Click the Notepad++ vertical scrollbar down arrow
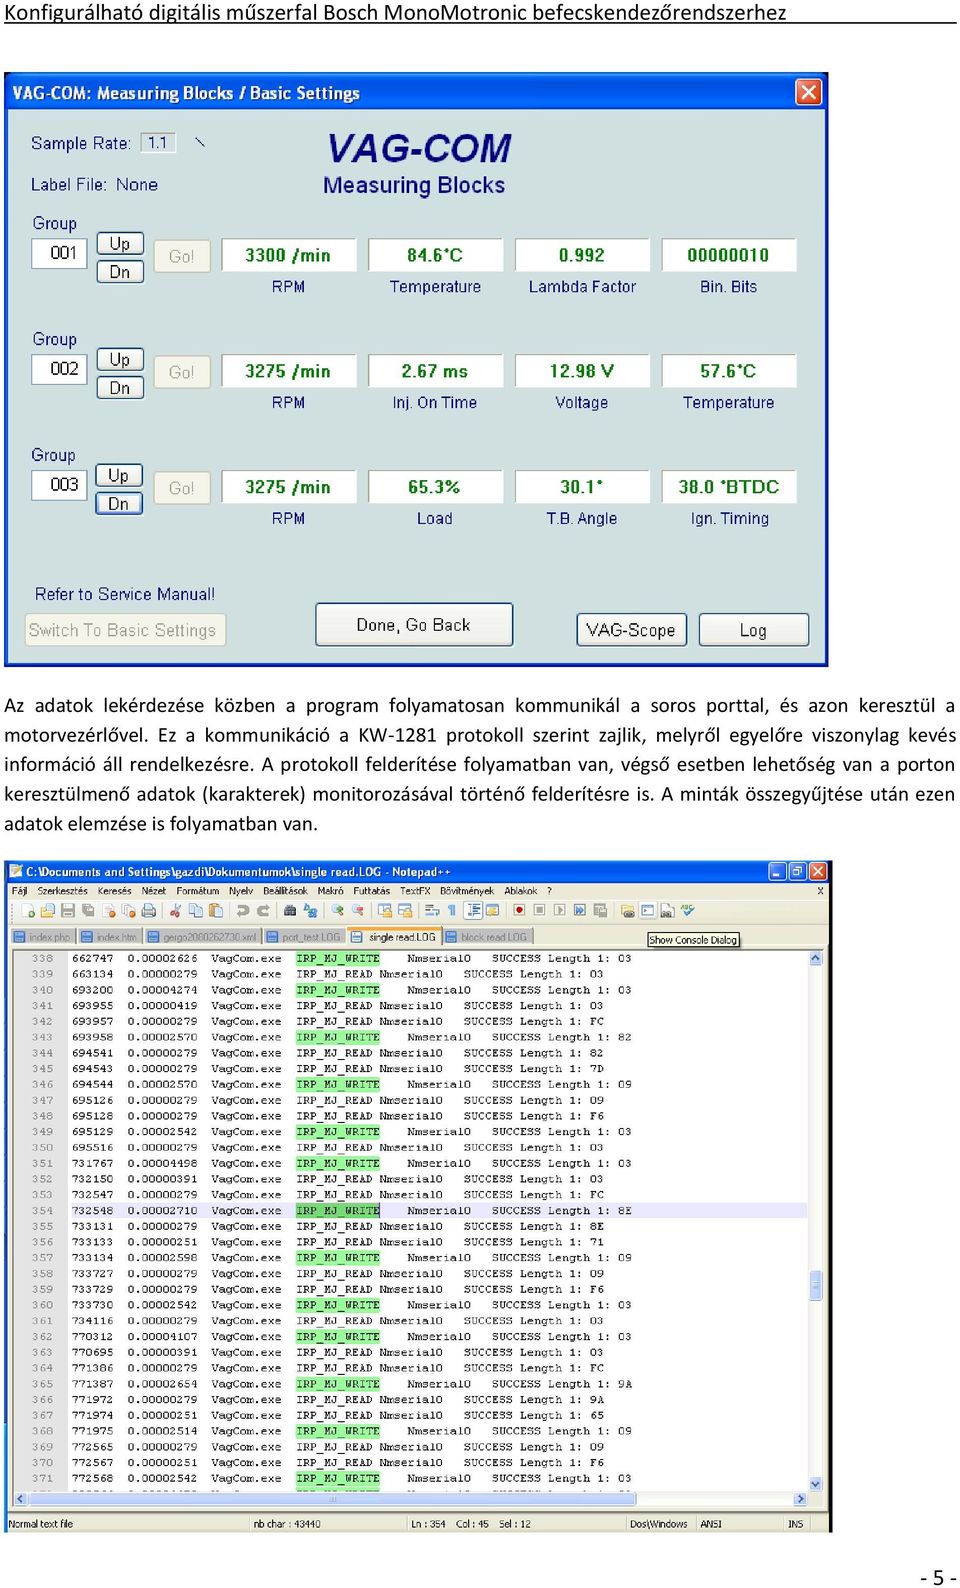Image resolution: width=960 pixels, height=1588 pixels. point(816,1484)
